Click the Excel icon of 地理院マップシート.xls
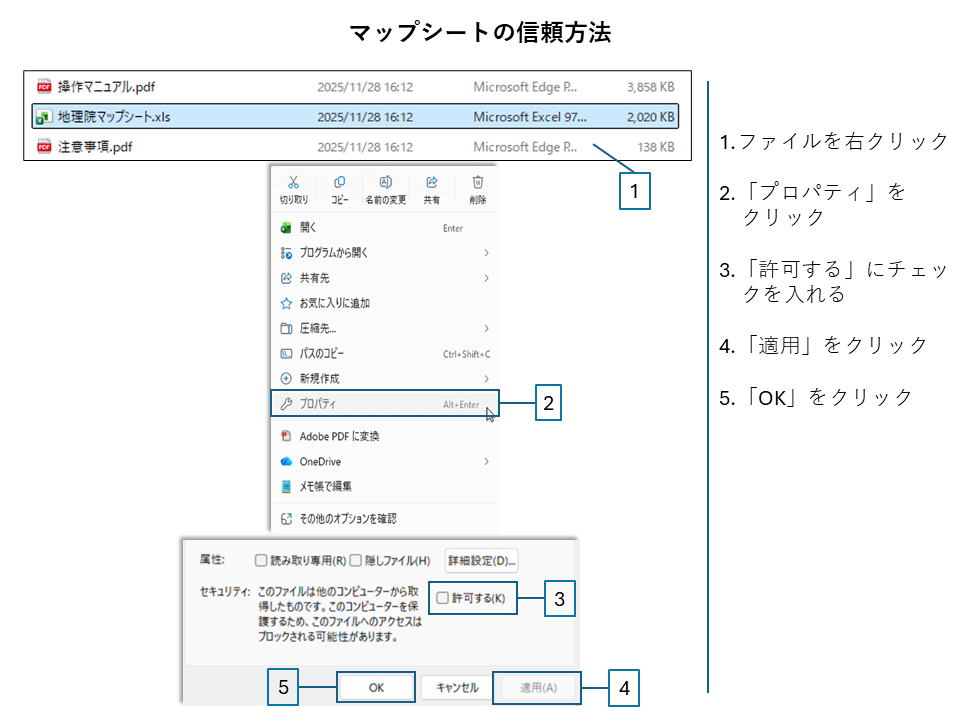 [x=44, y=117]
